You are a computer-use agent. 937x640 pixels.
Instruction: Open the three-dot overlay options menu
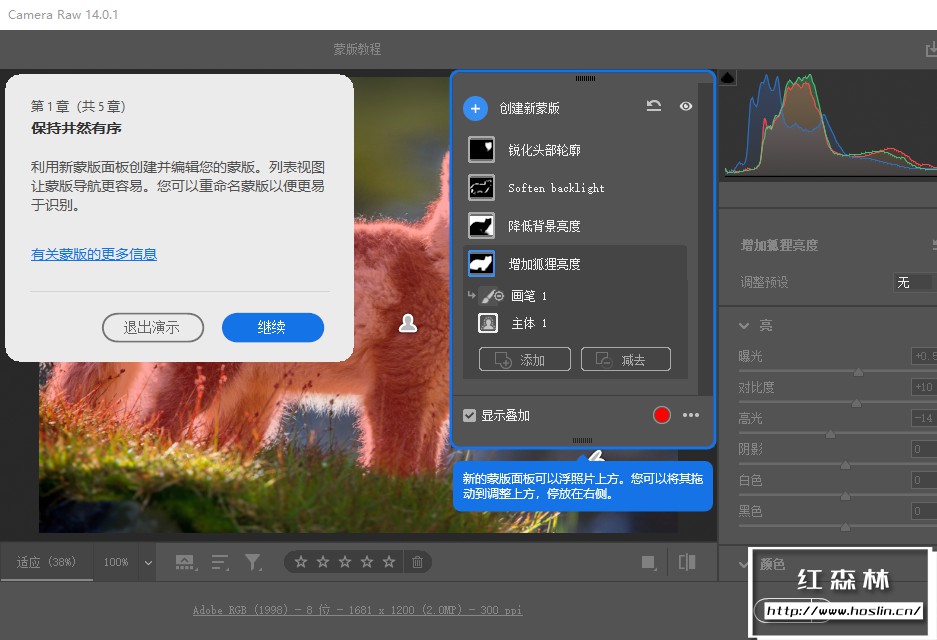click(x=691, y=415)
